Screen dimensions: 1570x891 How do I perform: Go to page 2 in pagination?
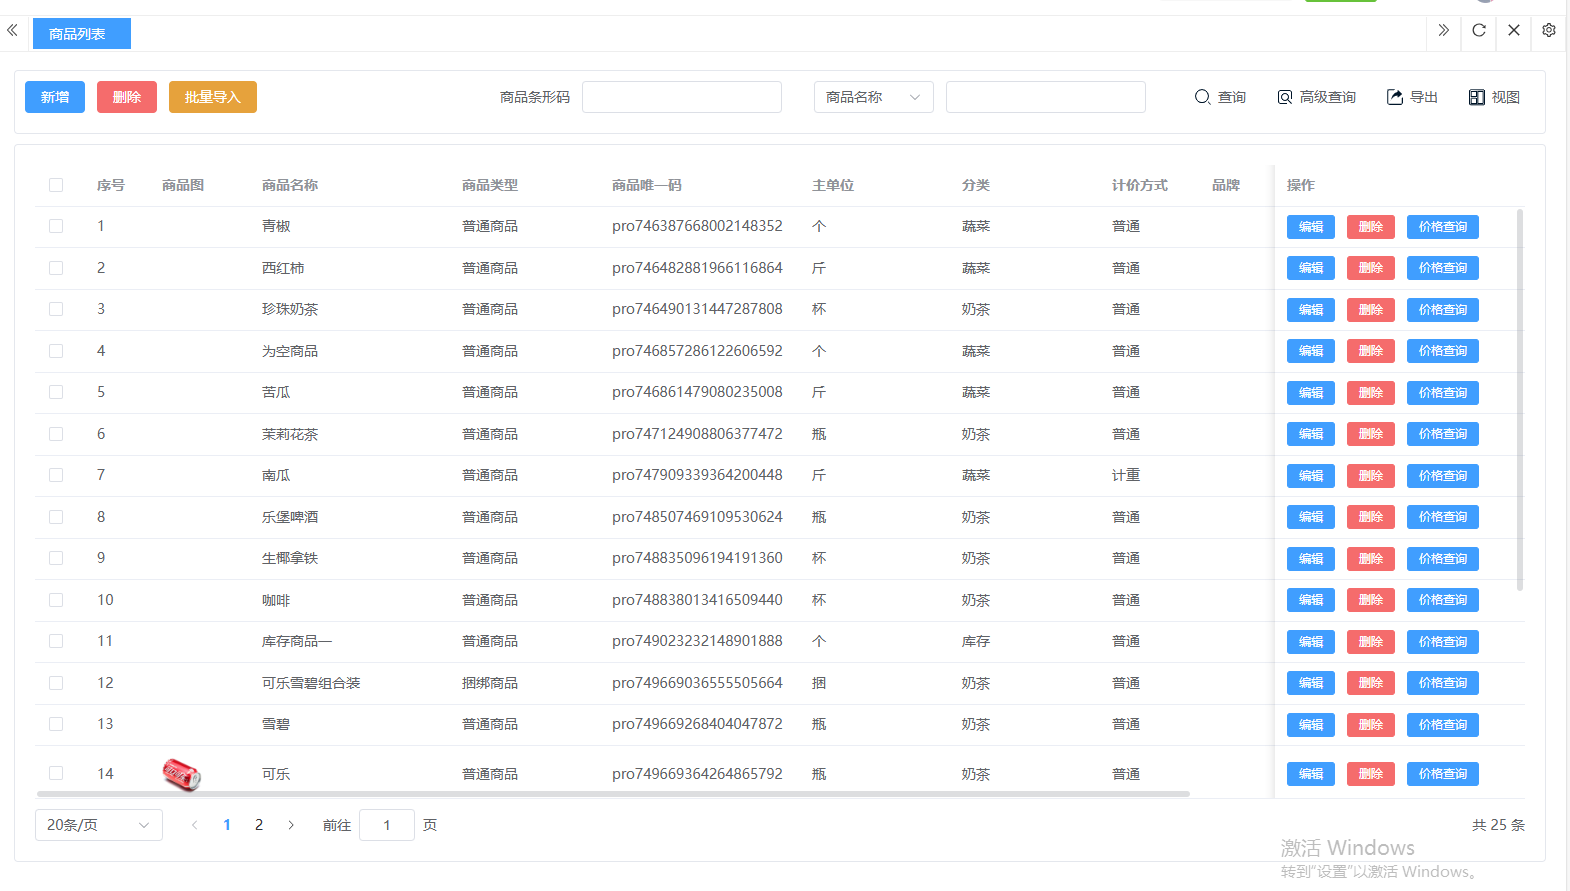pyautogui.click(x=259, y=825)
